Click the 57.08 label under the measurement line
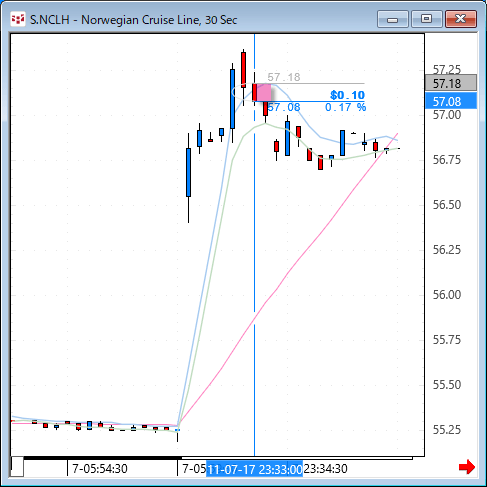 pyautogui.click(x=284, y=107)
